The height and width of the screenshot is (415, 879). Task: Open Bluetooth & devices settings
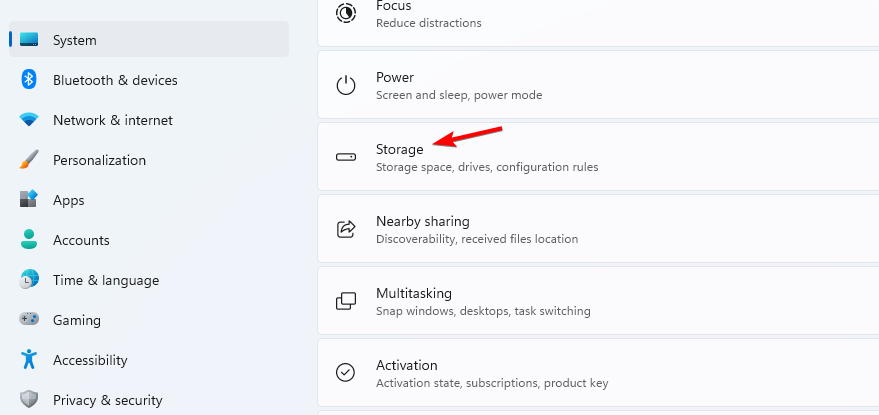pos(115,80)
